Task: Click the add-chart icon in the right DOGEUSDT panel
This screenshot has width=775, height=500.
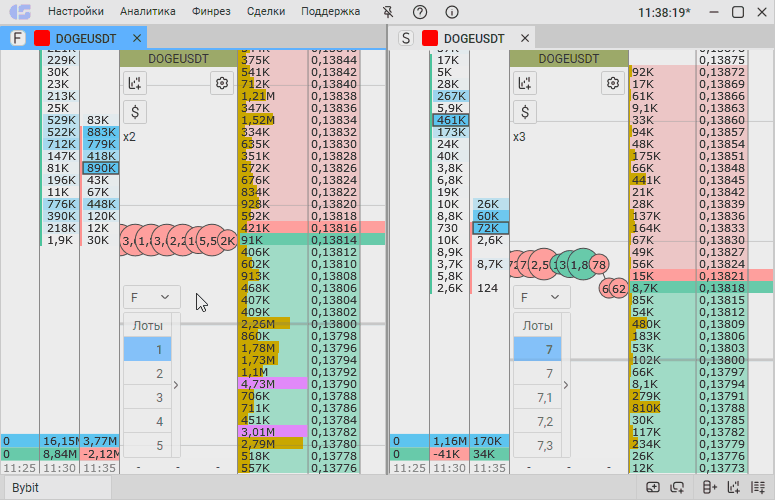Action: (525, 83)
